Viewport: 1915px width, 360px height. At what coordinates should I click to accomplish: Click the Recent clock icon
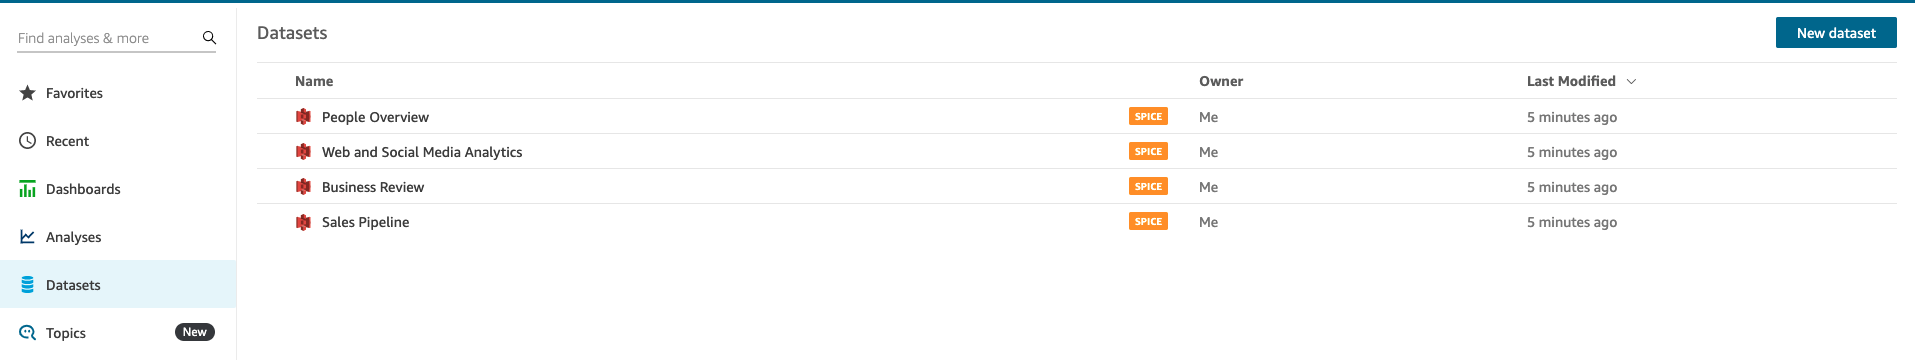coord(28,141)
